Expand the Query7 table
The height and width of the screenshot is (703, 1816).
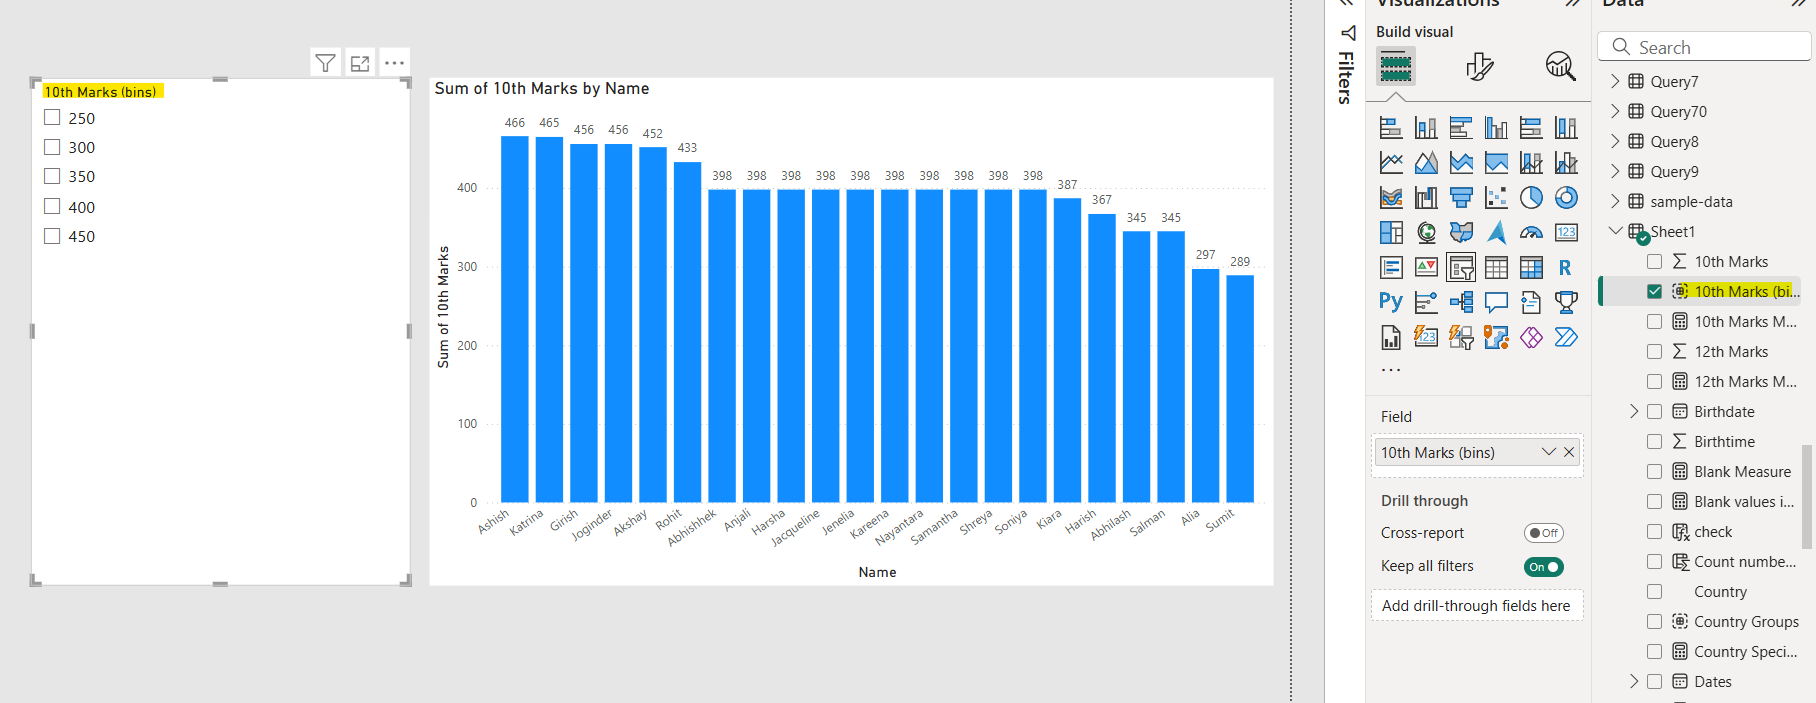point(1614,81)
